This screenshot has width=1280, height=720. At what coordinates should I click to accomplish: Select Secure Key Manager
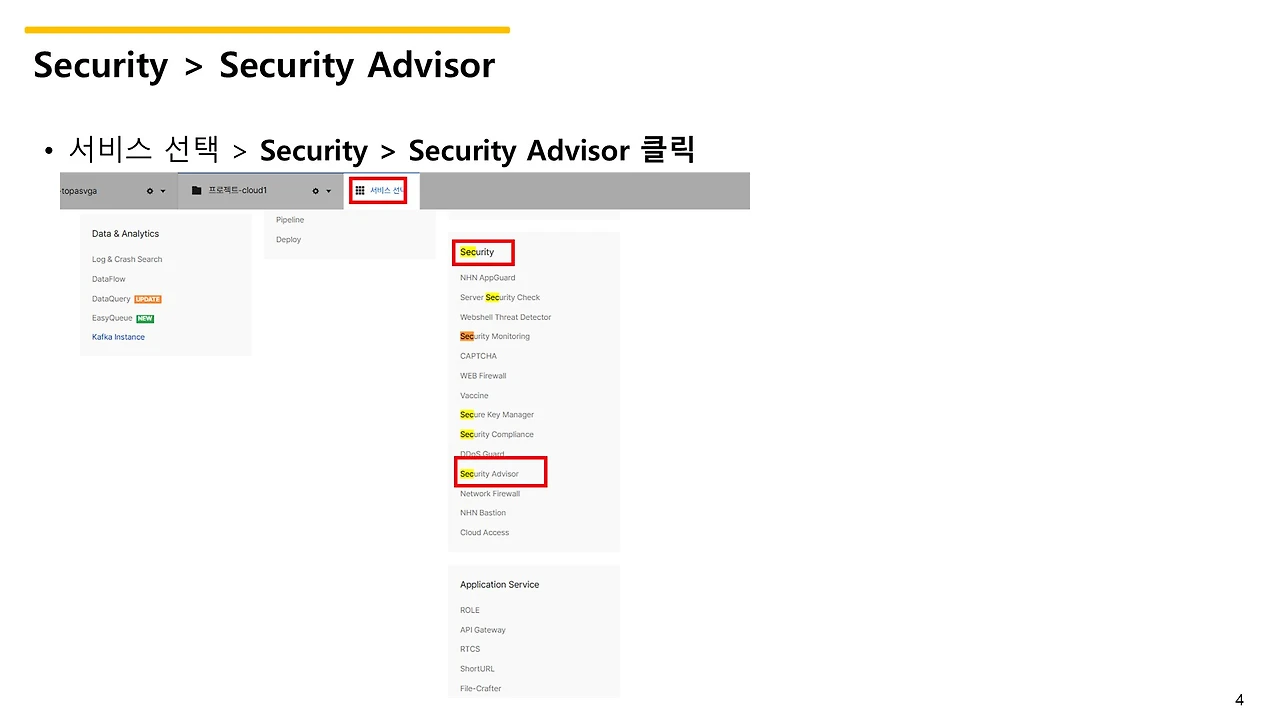click(497, 414)
